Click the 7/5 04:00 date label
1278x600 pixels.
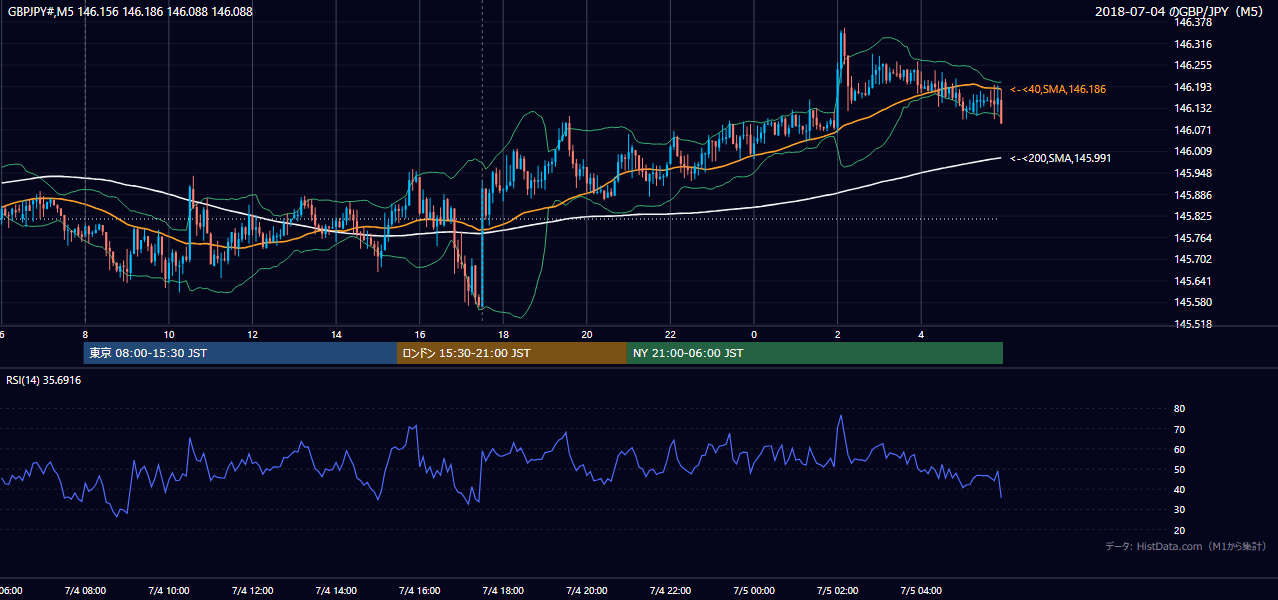(x=920, y=590)
